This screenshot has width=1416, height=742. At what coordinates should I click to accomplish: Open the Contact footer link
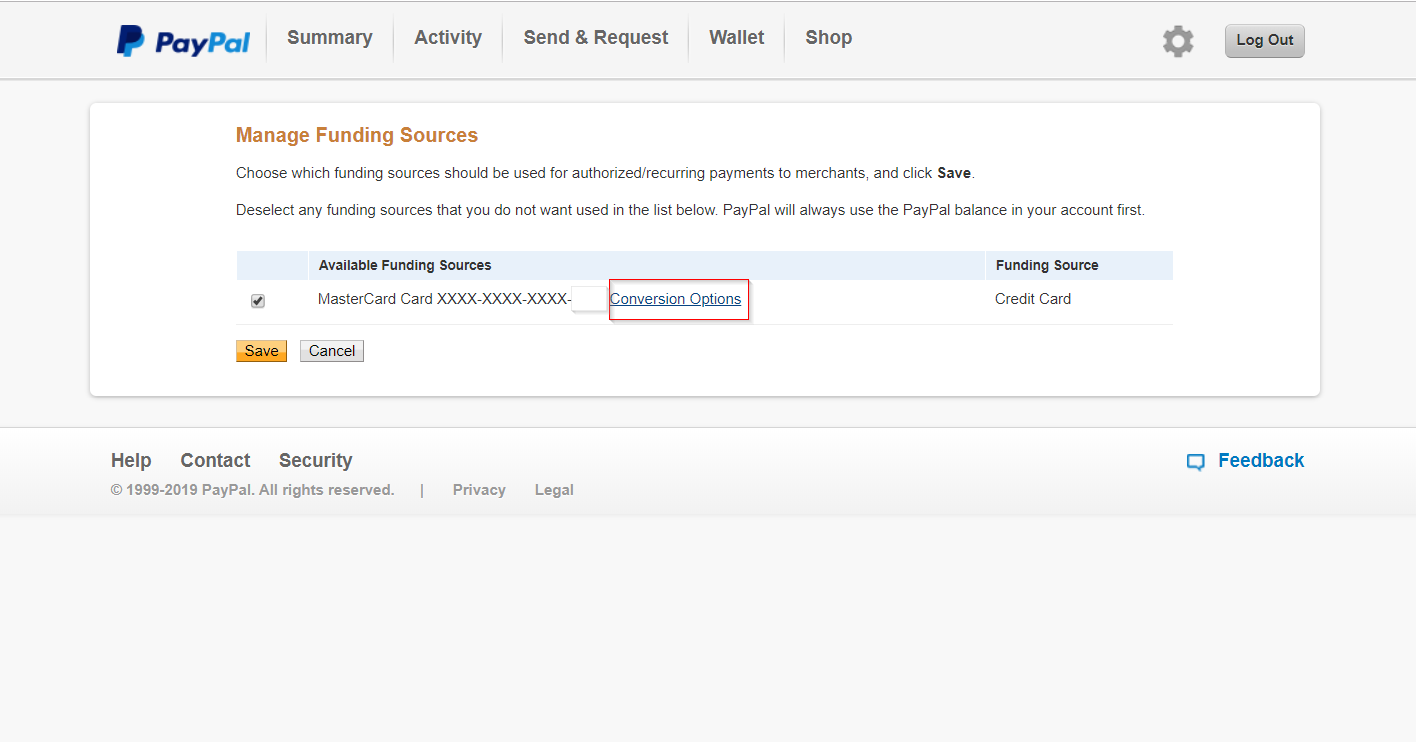coord(215,460)
